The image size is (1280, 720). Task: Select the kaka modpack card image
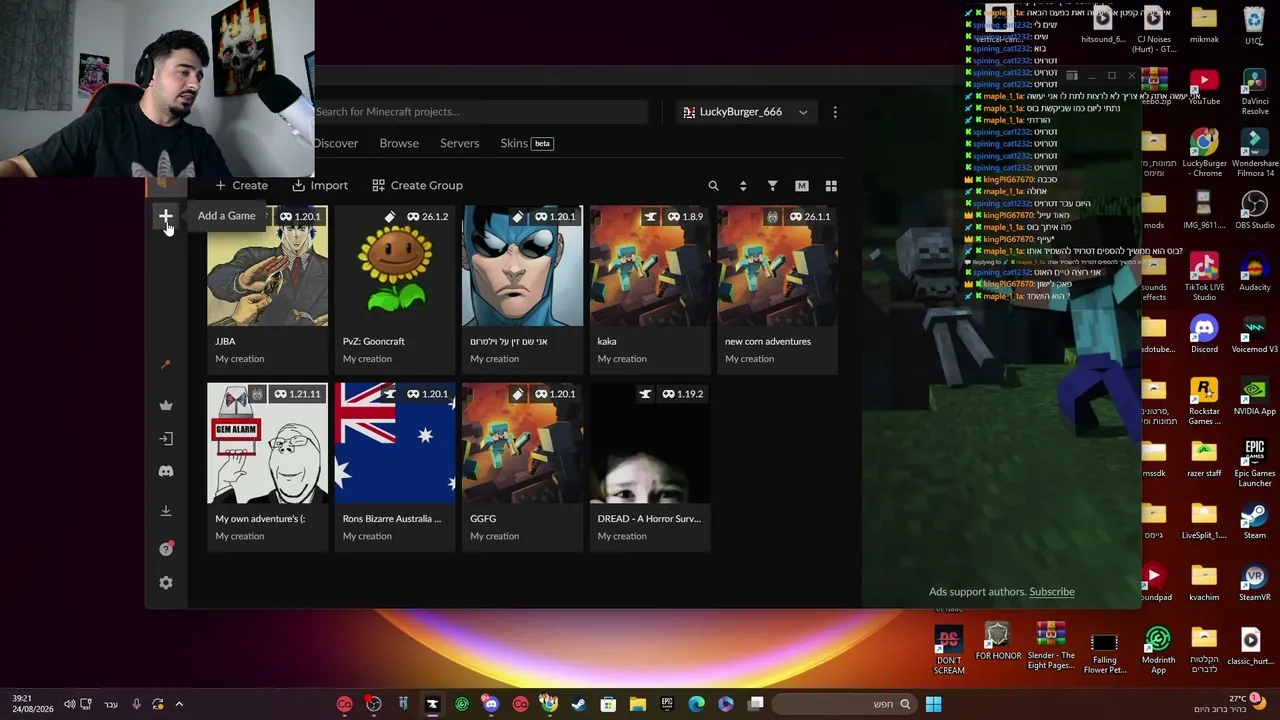[x=650, y=266]
